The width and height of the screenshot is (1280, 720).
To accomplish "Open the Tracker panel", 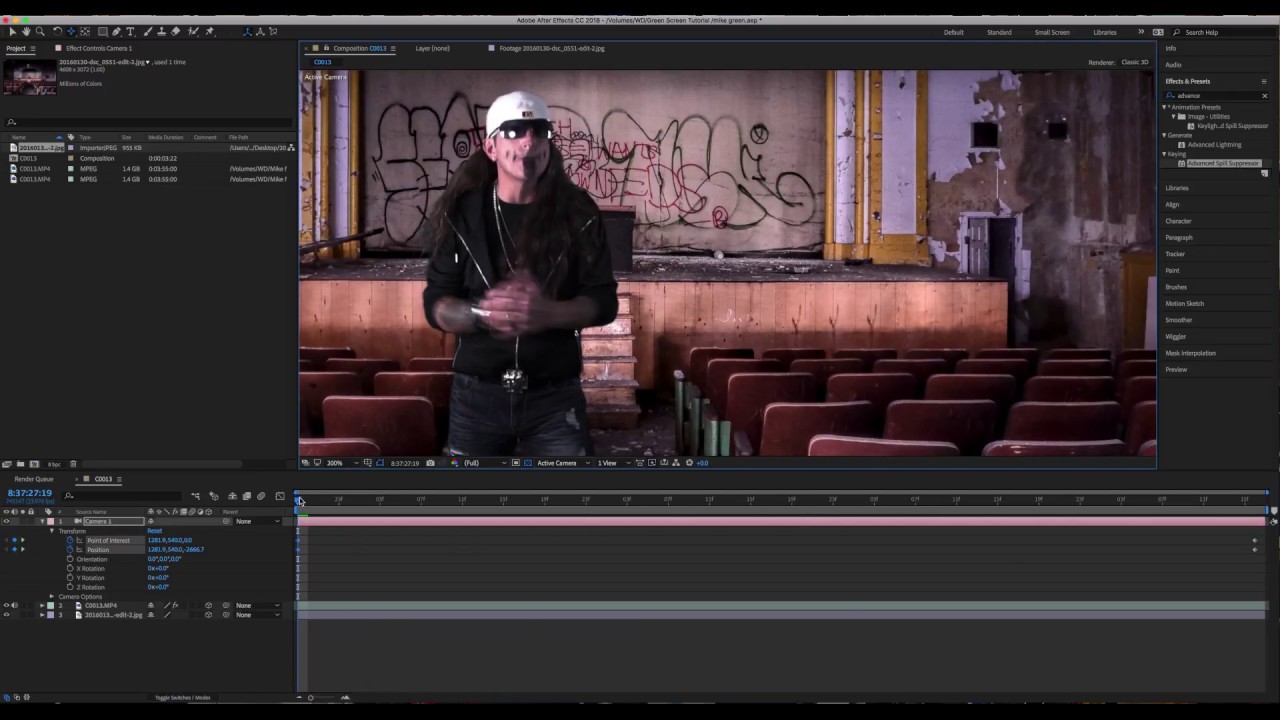I will [x=1175, y=254].
